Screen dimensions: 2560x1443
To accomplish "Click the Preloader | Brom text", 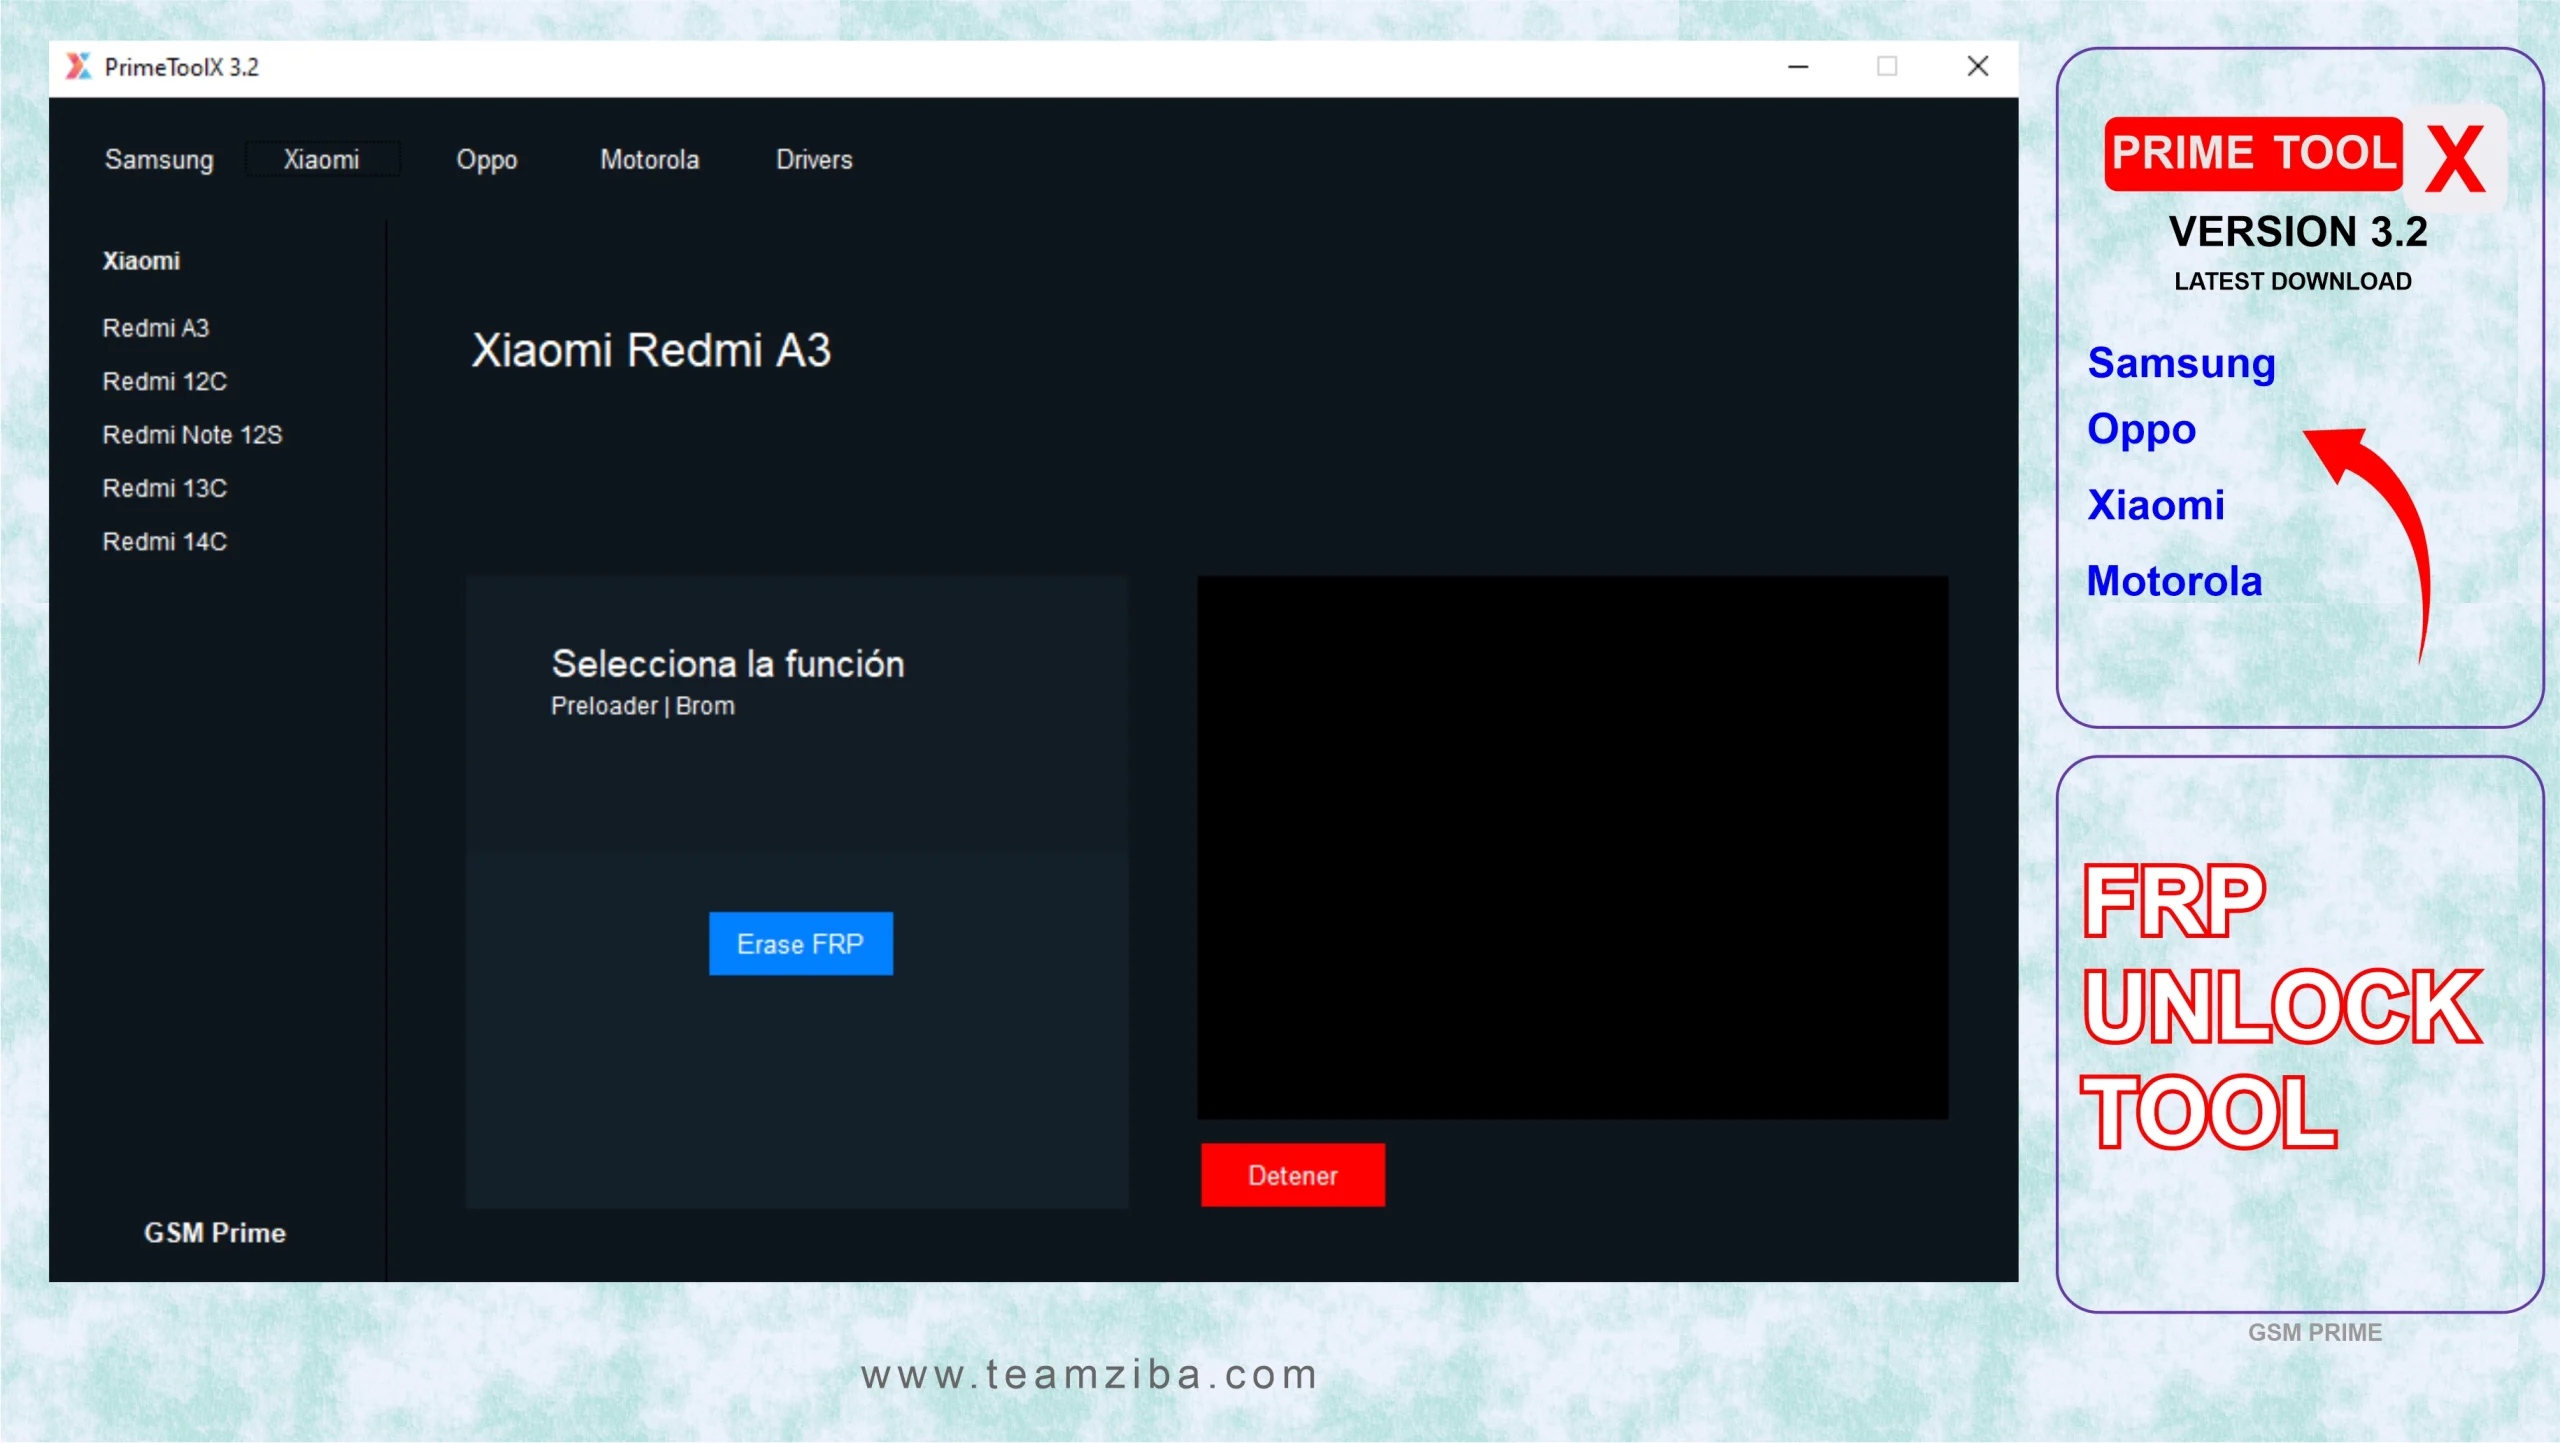I will (x=643, y=706).
